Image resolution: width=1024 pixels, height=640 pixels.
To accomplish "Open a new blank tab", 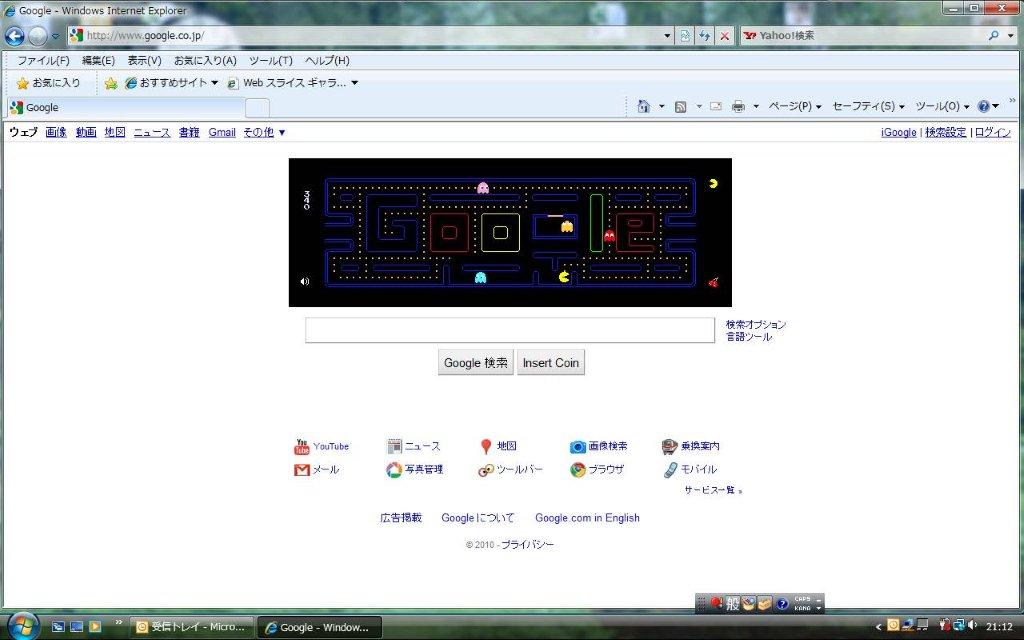I will click(257, 108).
